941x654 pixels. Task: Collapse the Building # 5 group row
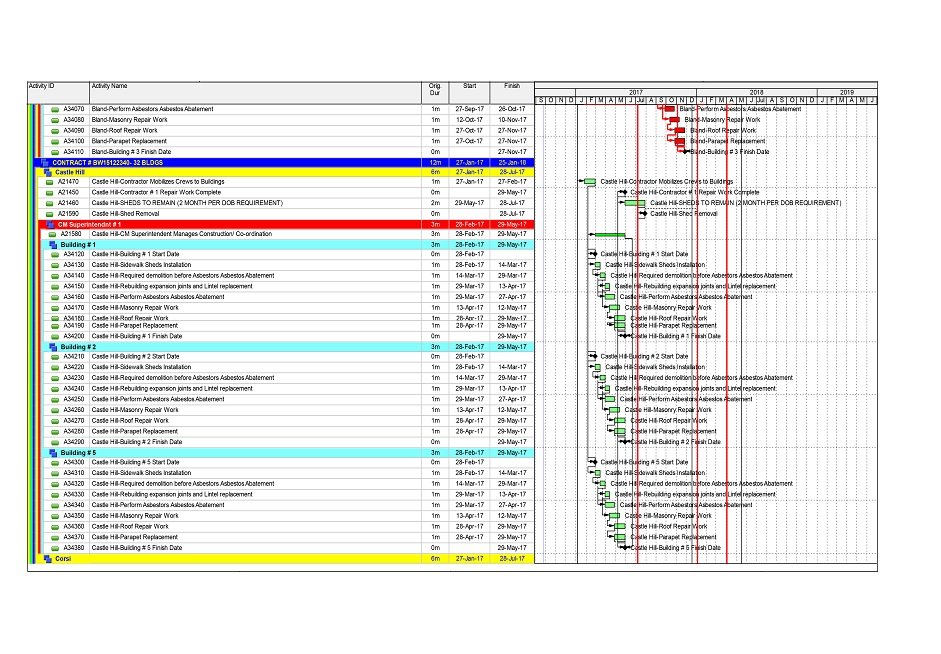[53, 452]
